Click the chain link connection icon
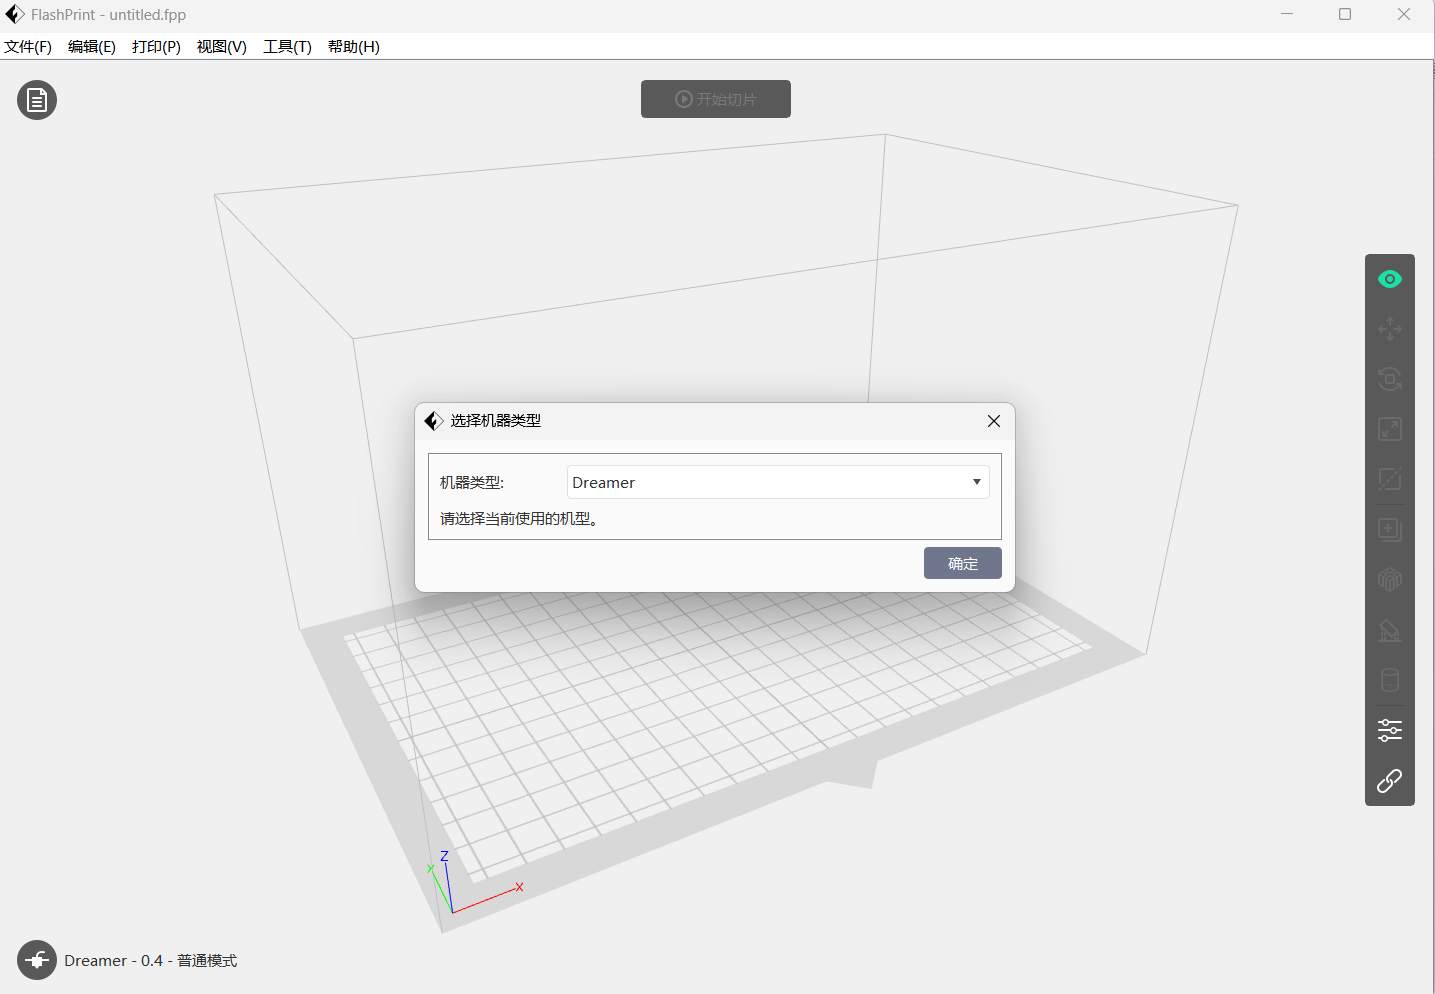Viewport: 1435px width, 994px height. tap(1389, 781)
